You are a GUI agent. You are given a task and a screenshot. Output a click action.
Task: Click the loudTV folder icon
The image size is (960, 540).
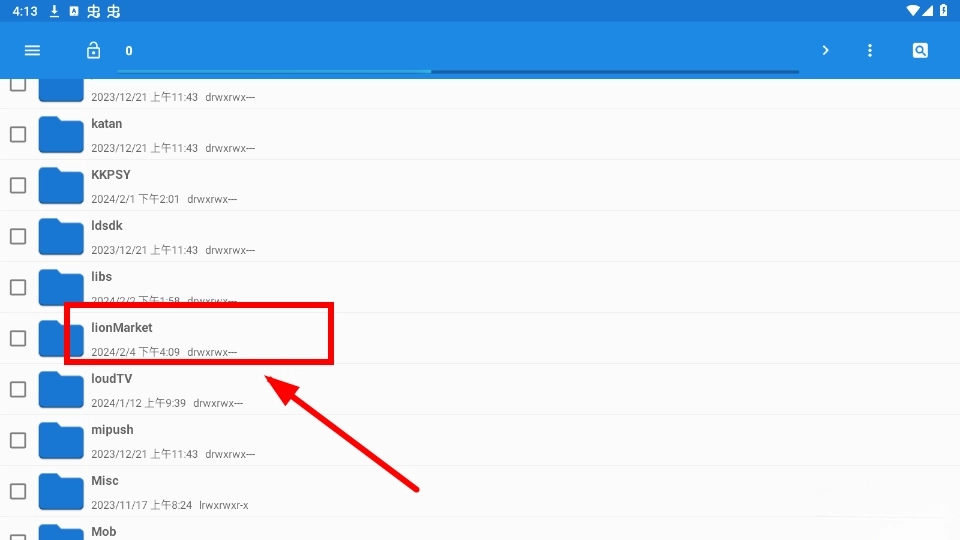61,390
